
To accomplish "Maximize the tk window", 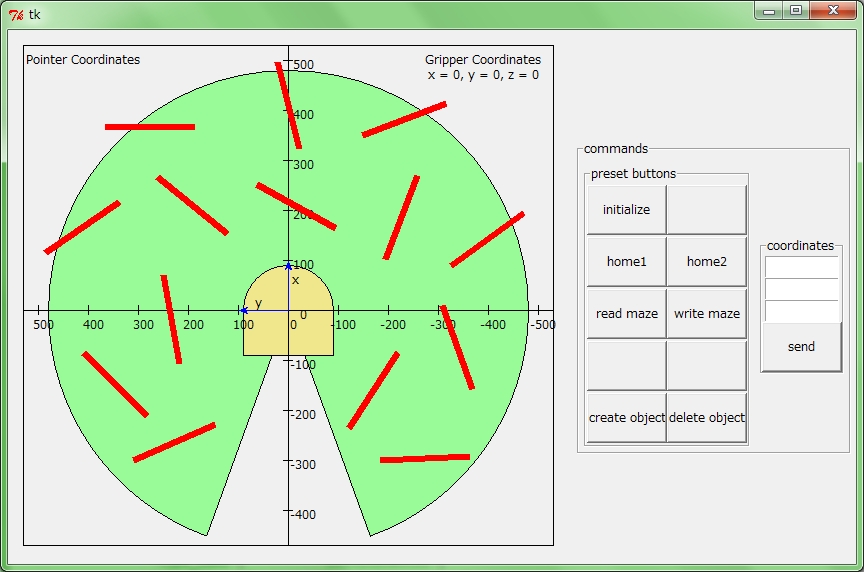I will [796, 10].
